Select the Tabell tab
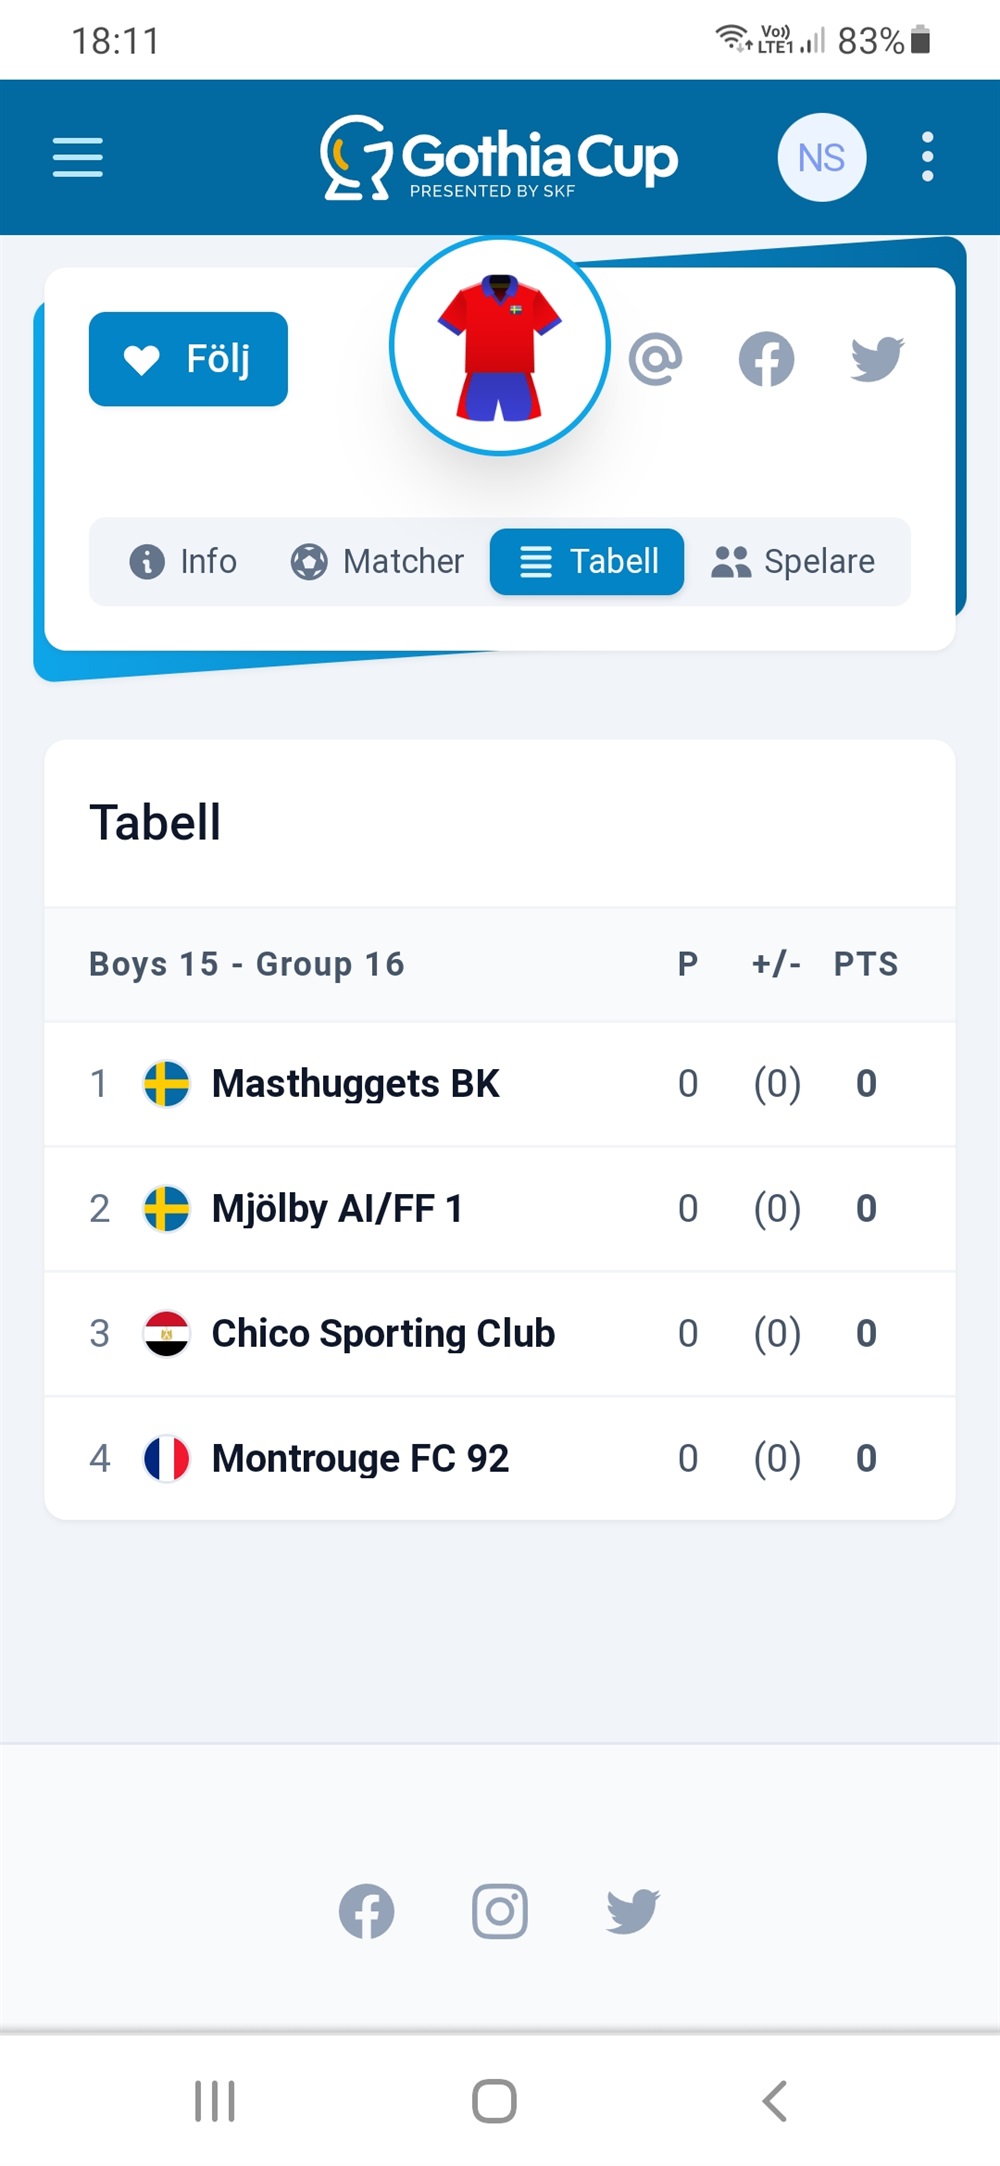Screen dimensions: 1000x2166 (x=587, y=562)
